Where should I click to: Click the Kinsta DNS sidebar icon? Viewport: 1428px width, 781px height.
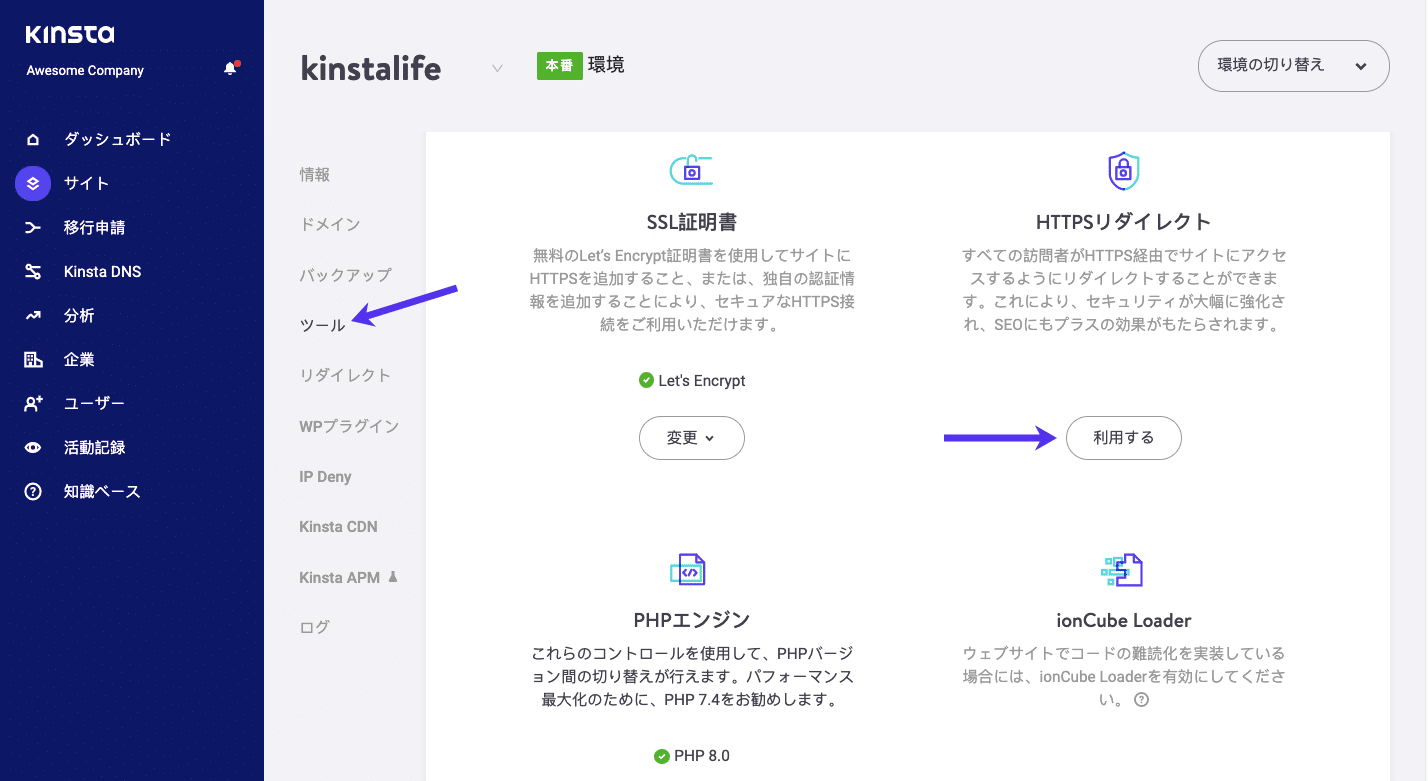pos(33,271)
